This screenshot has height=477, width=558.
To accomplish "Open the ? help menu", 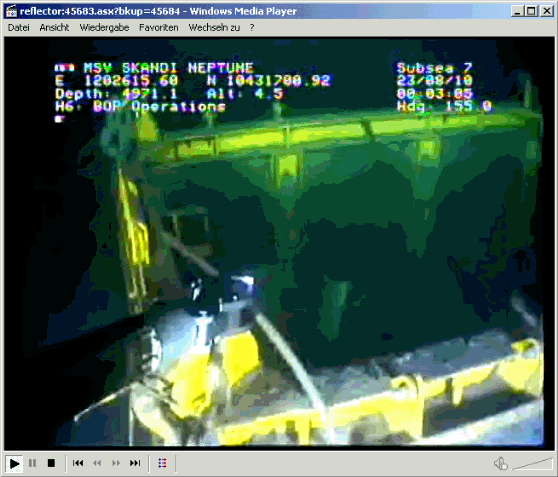I will (252, 27).
